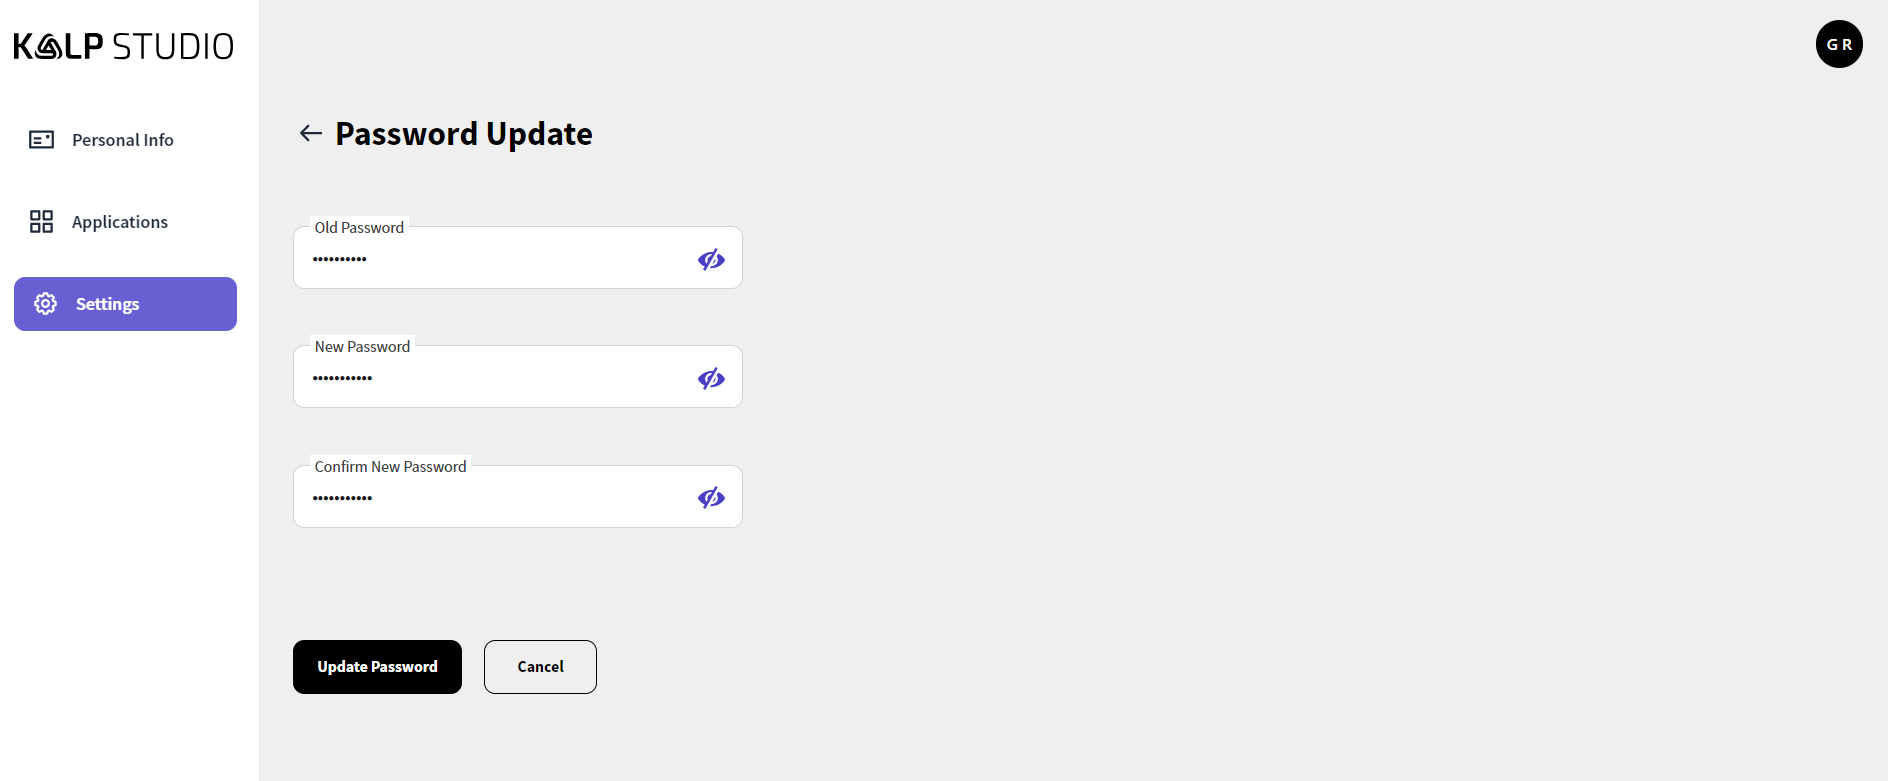Click the Password Update heading
Screen dimensions: 1888x781
pos(464,134)
